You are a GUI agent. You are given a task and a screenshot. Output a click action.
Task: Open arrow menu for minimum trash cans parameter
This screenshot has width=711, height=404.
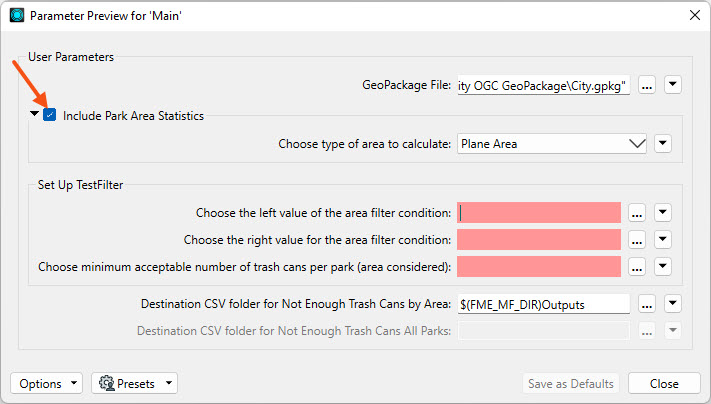point(662,267)
